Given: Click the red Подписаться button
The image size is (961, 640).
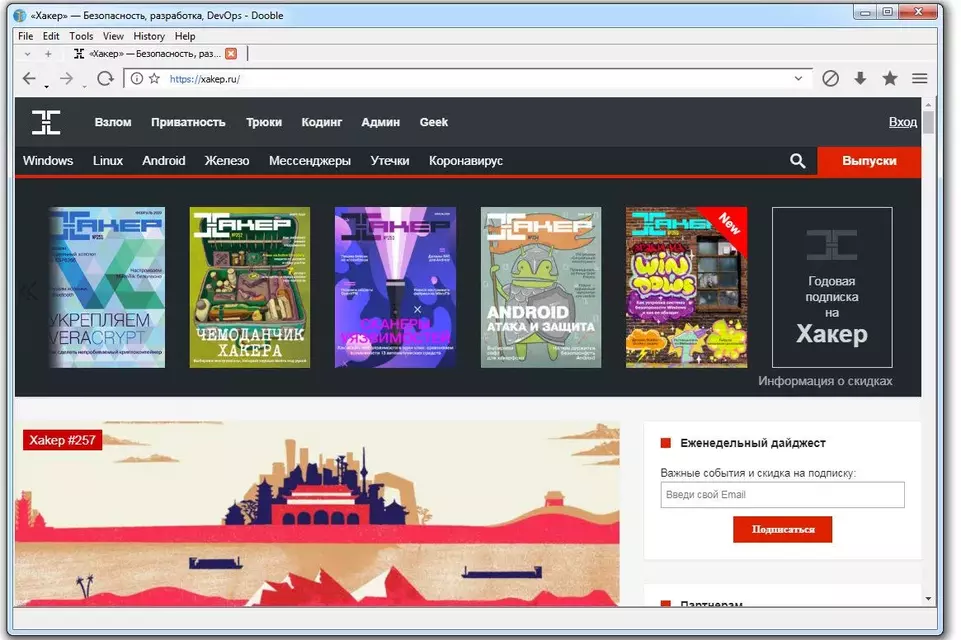Looking at the screenshot, I should pyautogui.click(x=783, y=529).
